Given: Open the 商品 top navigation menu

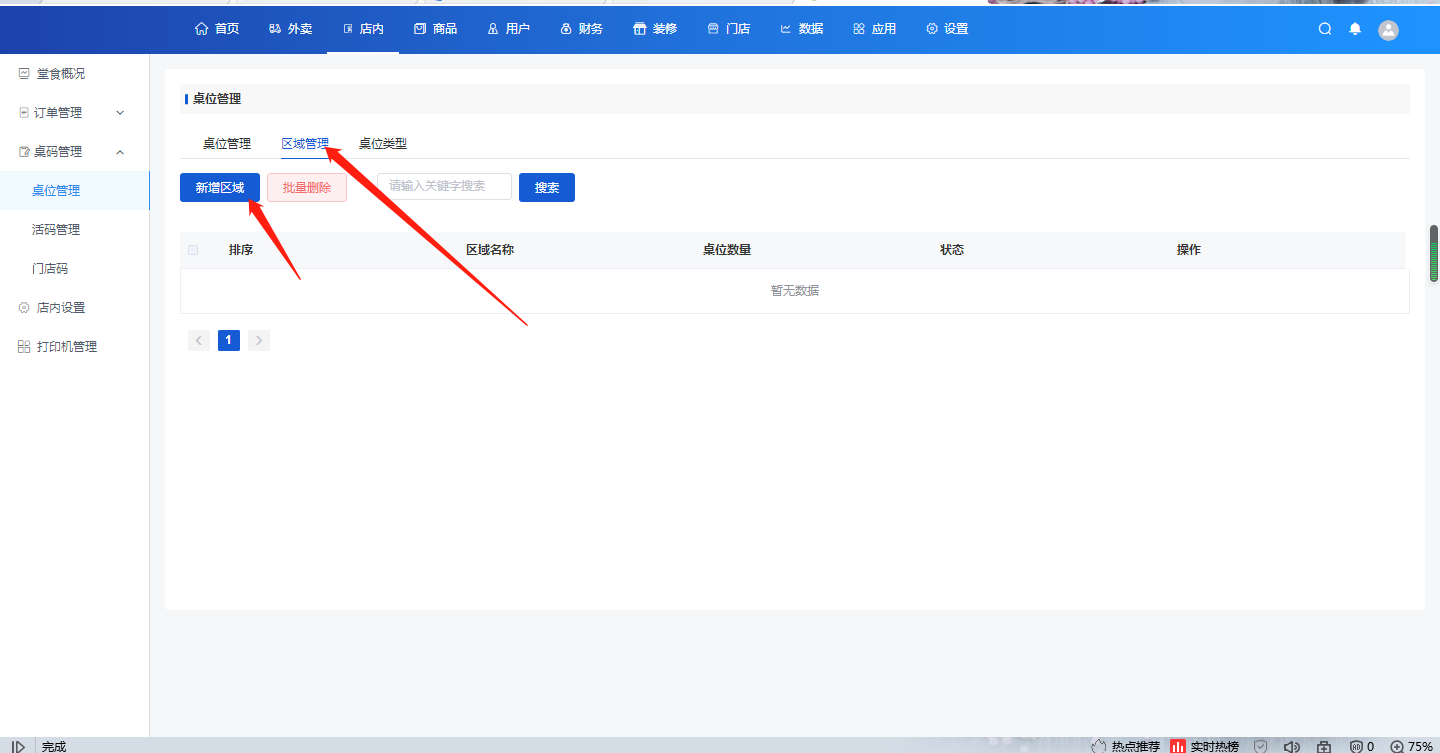Looking at the screenshot, I should (436, 29).
